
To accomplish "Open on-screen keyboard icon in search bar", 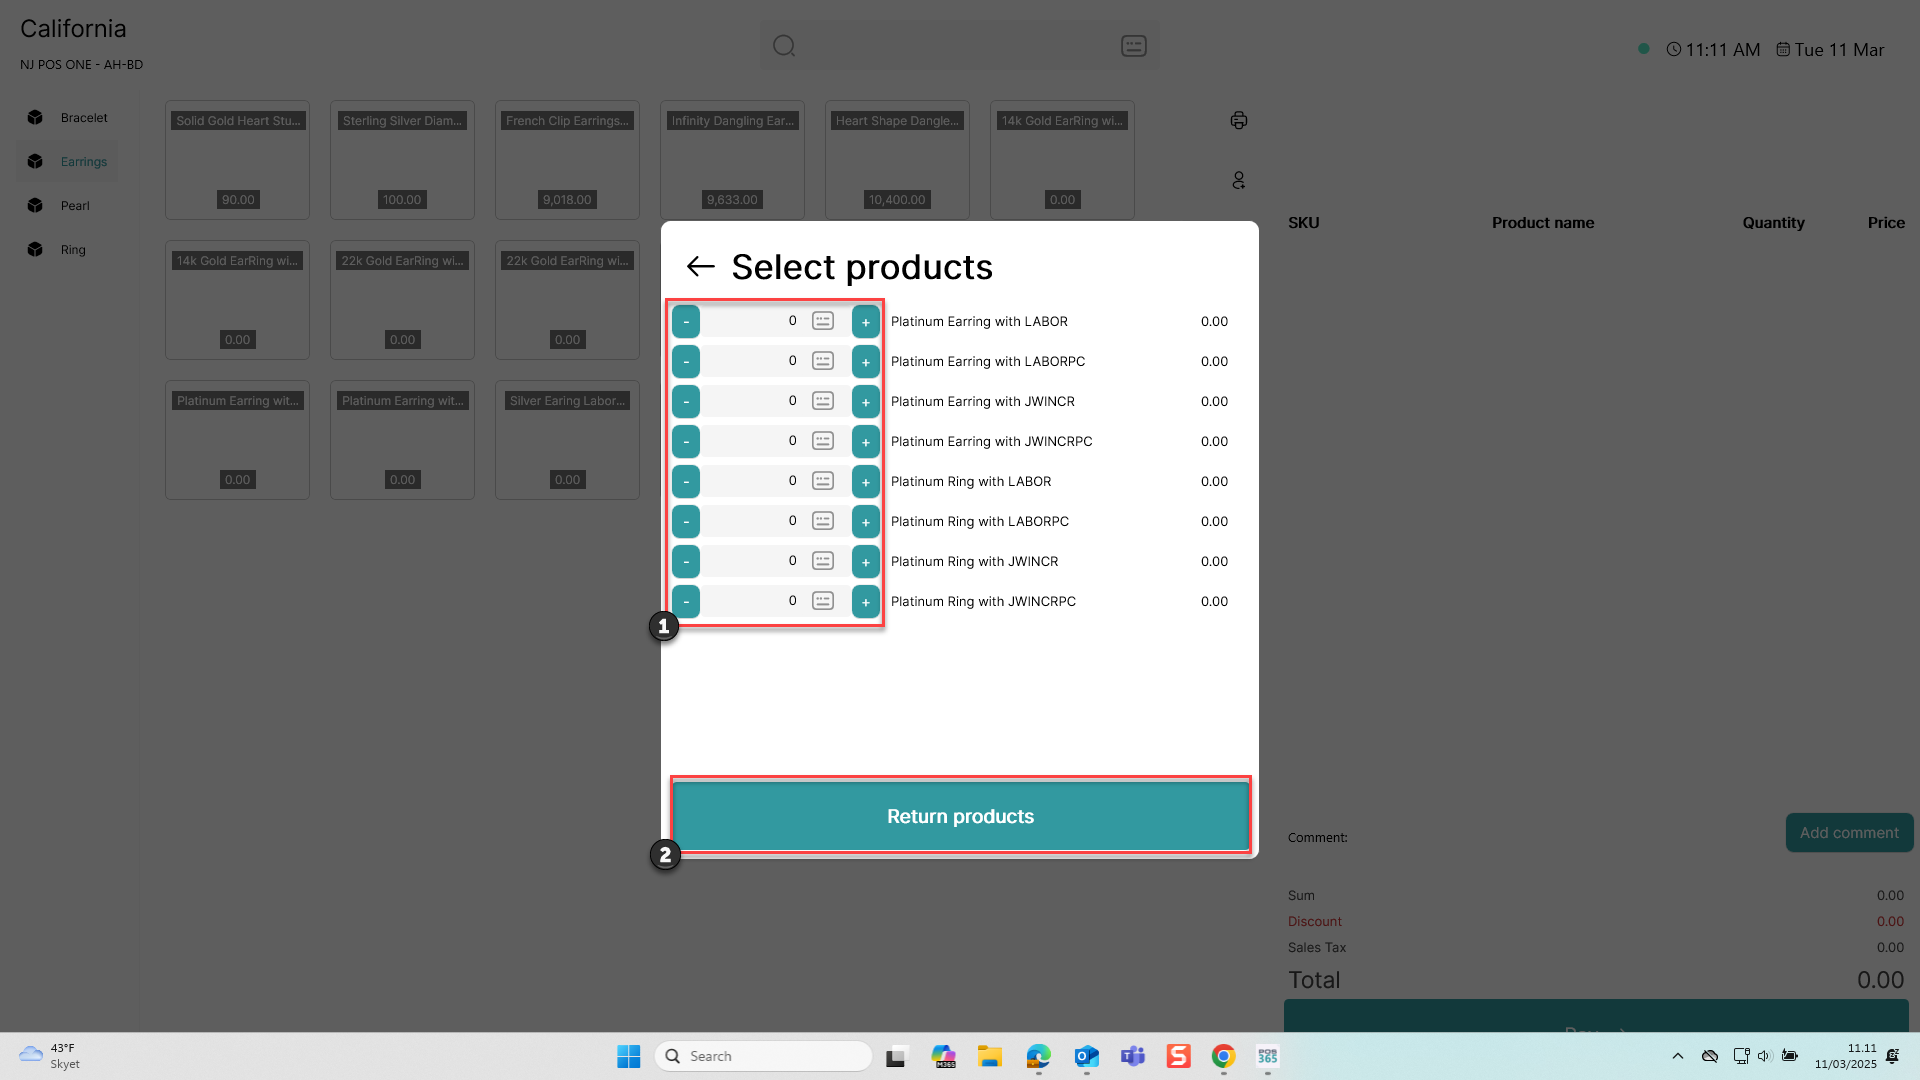I will (1134, 46).
